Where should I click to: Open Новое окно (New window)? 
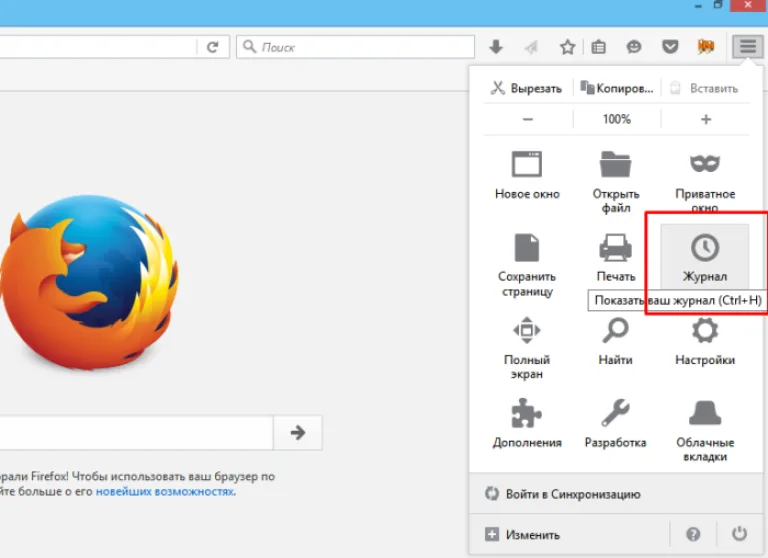coord(527,175)
